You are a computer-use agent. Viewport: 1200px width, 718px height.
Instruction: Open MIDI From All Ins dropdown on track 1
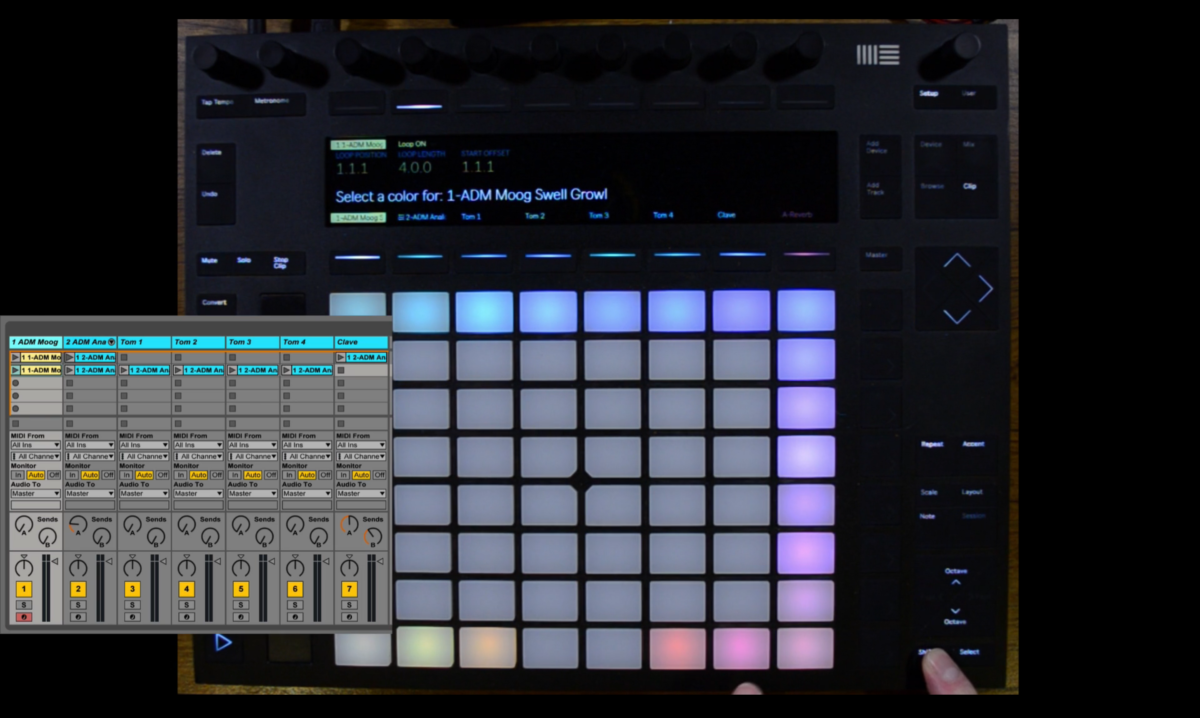[x=36, y=445]
